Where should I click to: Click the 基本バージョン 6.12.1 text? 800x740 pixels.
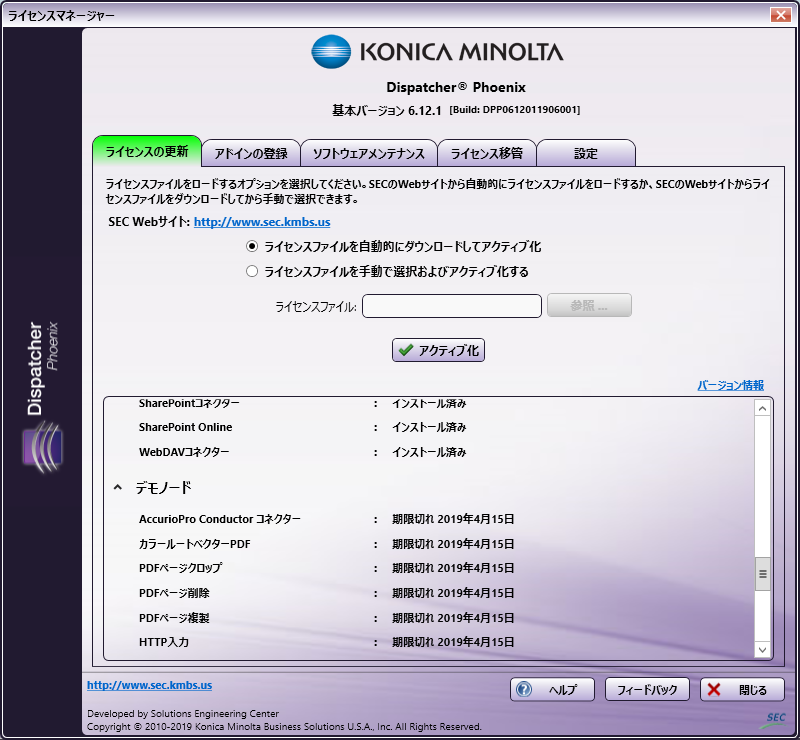386,110
